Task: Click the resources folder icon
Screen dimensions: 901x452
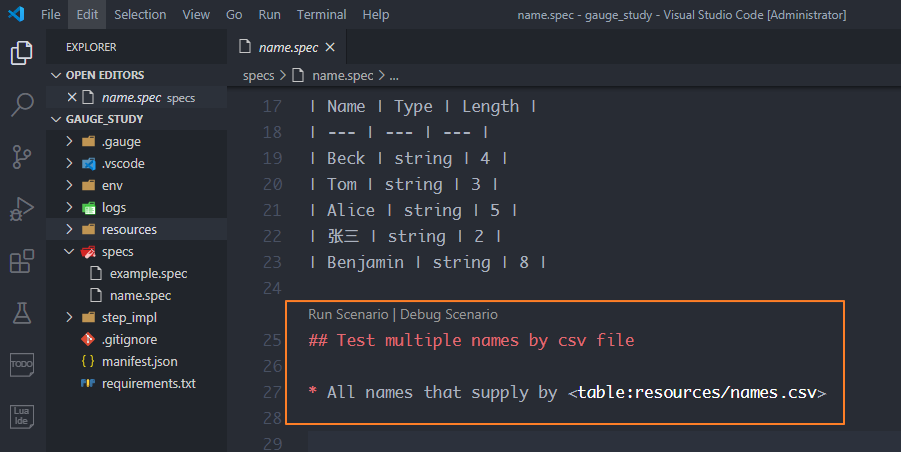Action: pos(88,230)
